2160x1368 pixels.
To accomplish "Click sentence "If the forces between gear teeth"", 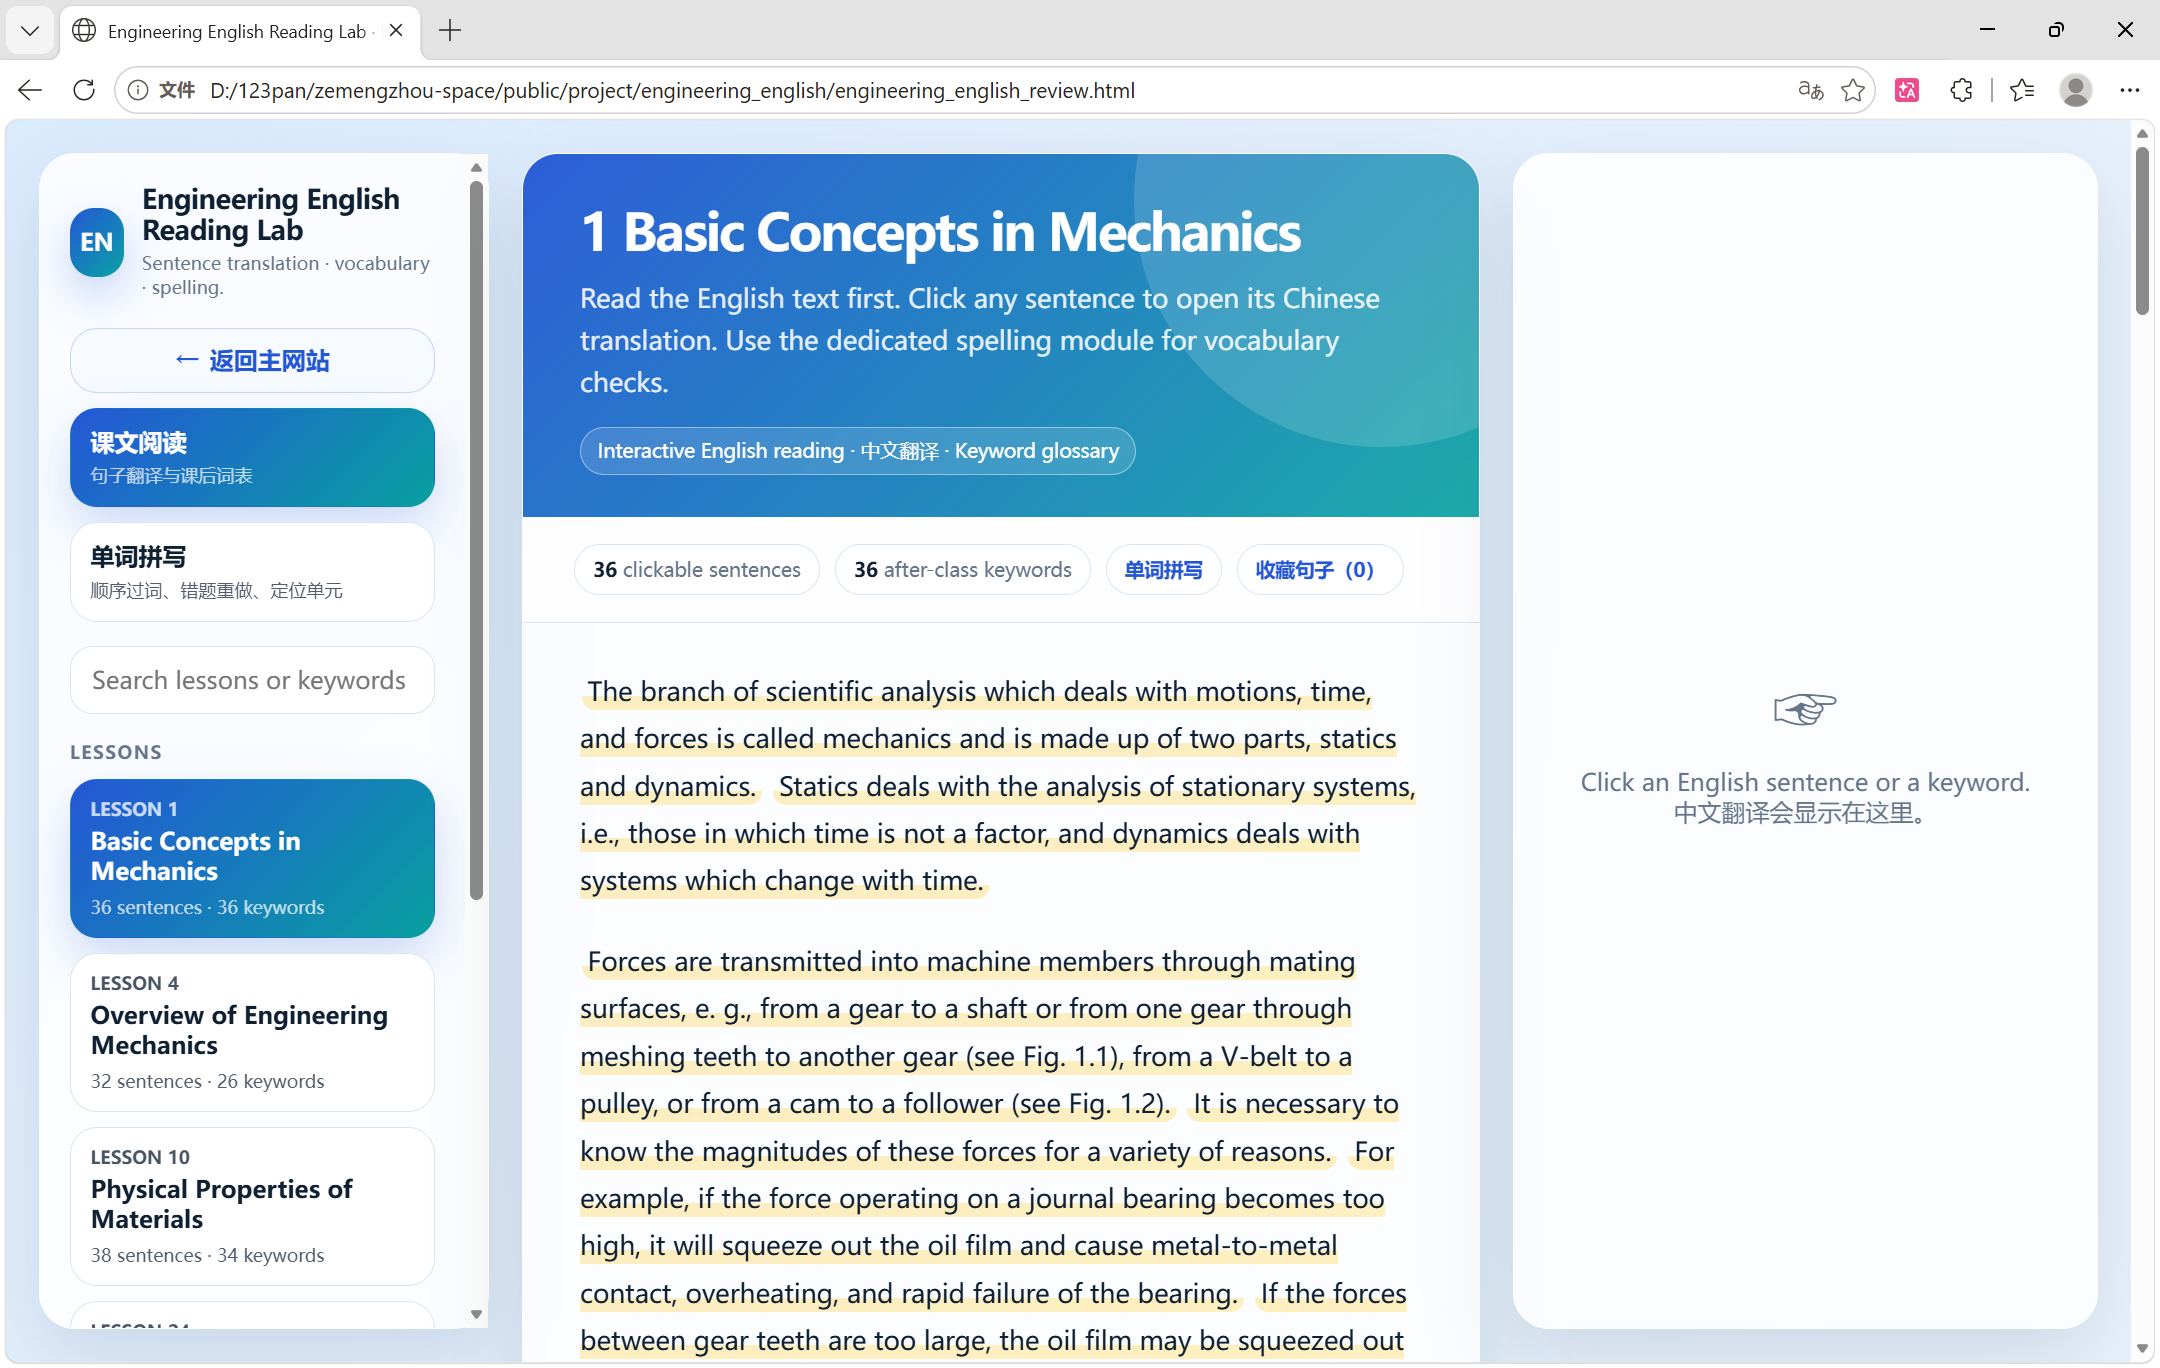I will 993,1317.
